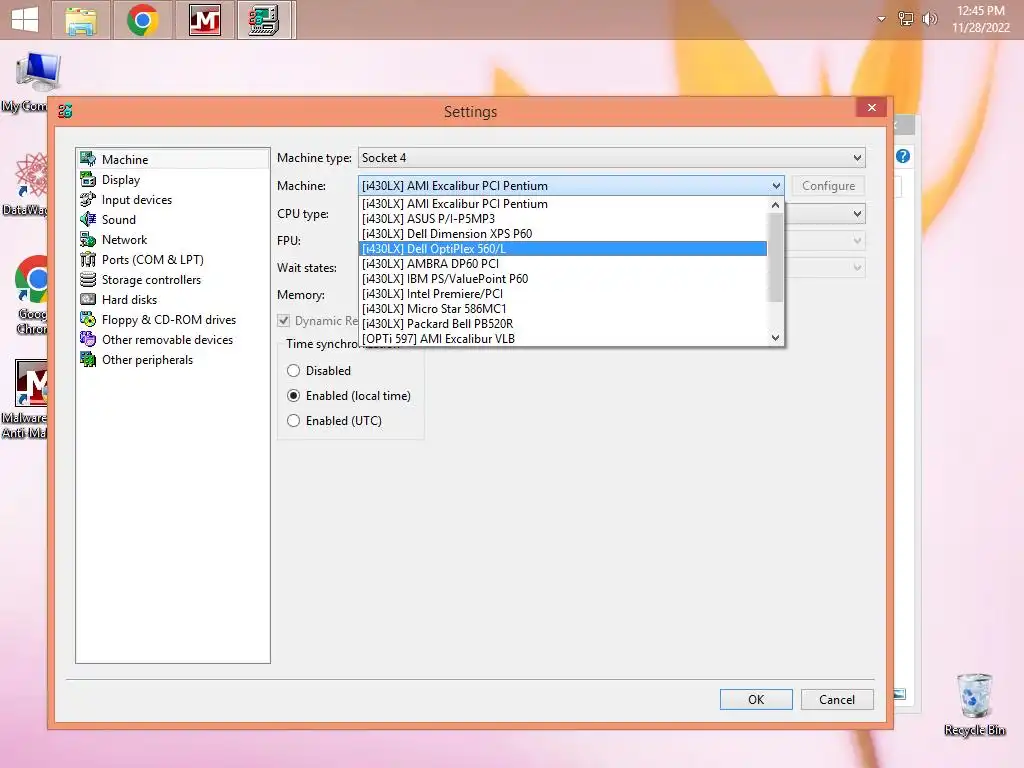Open the Other removable devices icon

88,340
